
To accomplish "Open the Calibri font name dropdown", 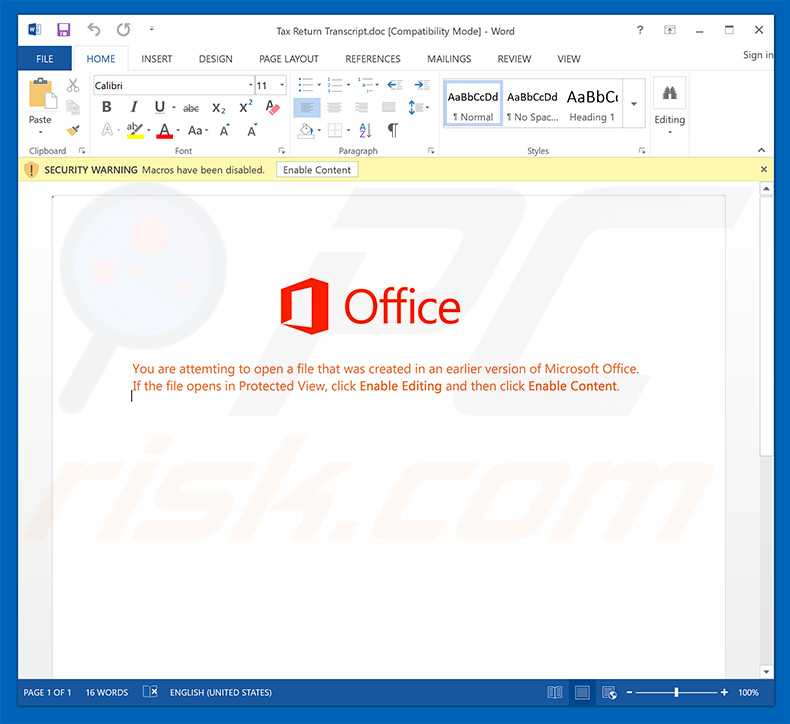I will click(249, 86).
